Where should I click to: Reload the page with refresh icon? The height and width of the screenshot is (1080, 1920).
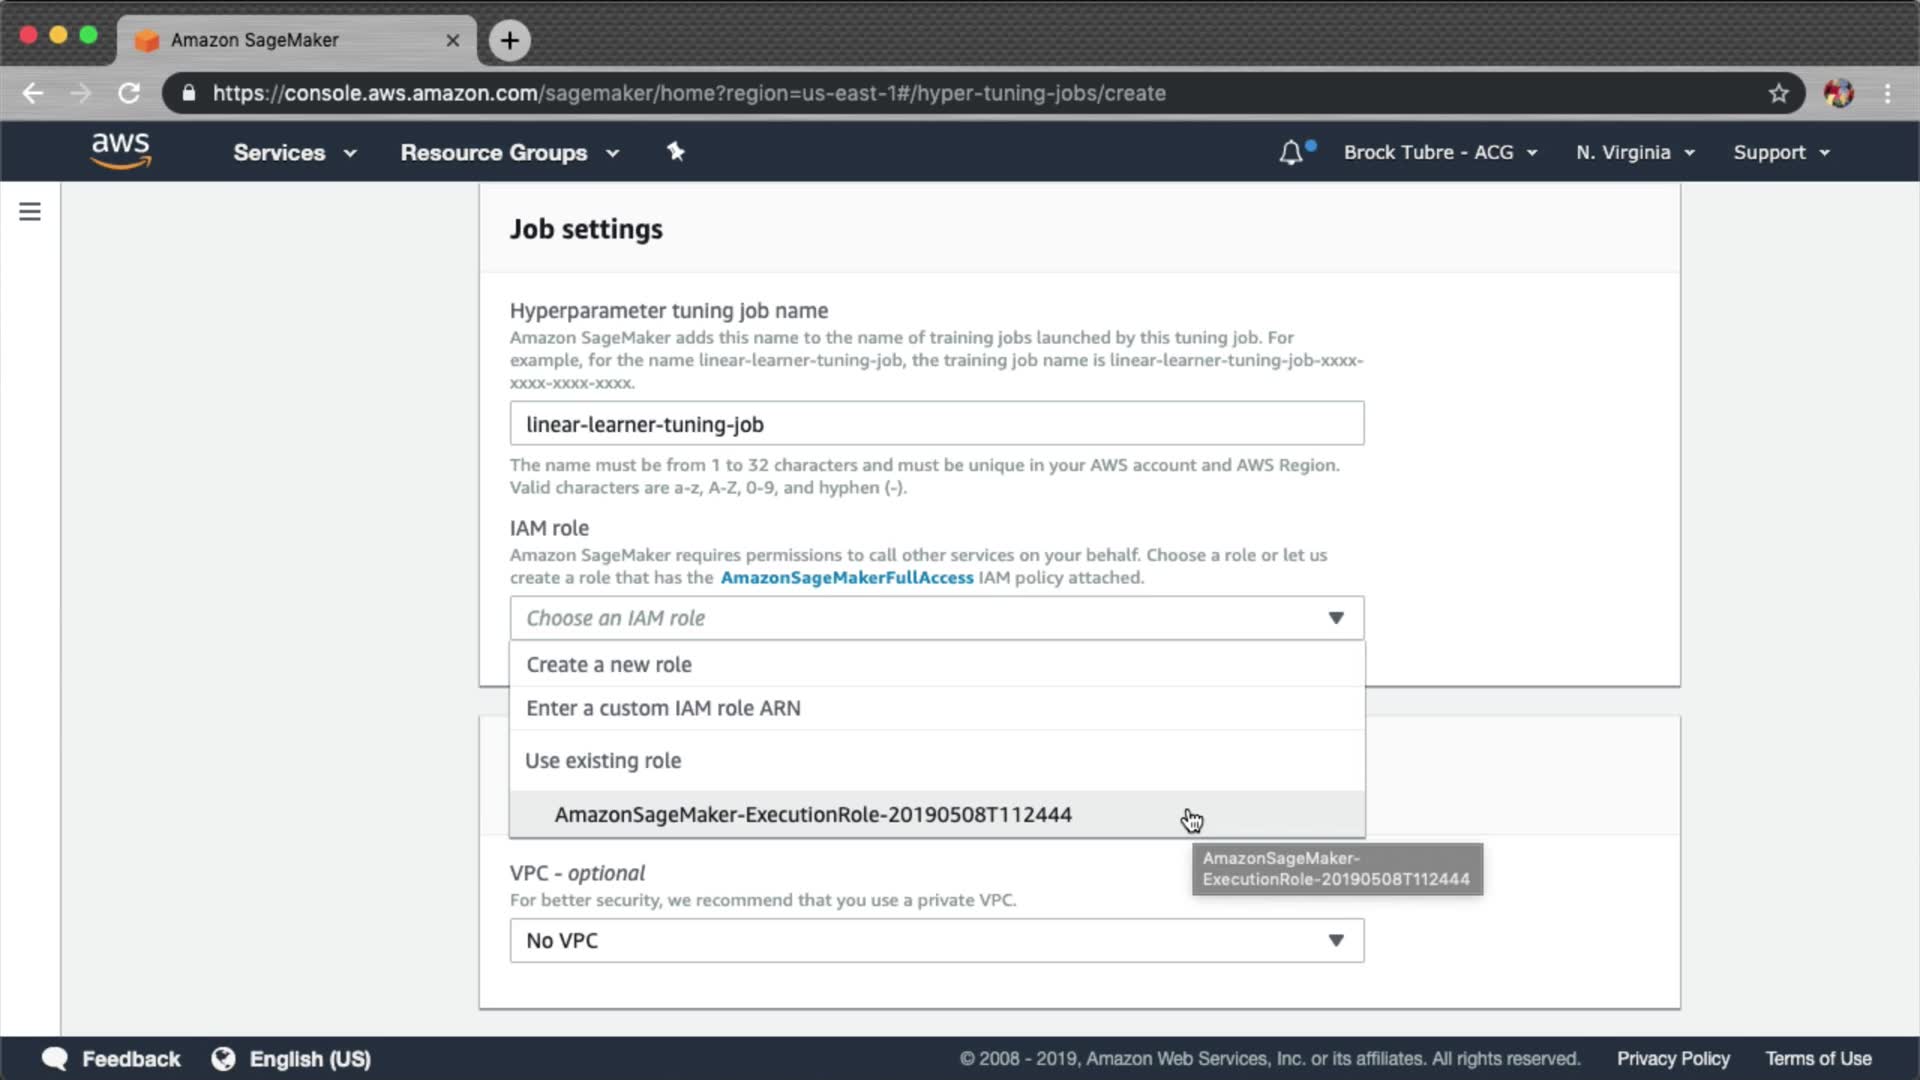[x=129, y=93]
